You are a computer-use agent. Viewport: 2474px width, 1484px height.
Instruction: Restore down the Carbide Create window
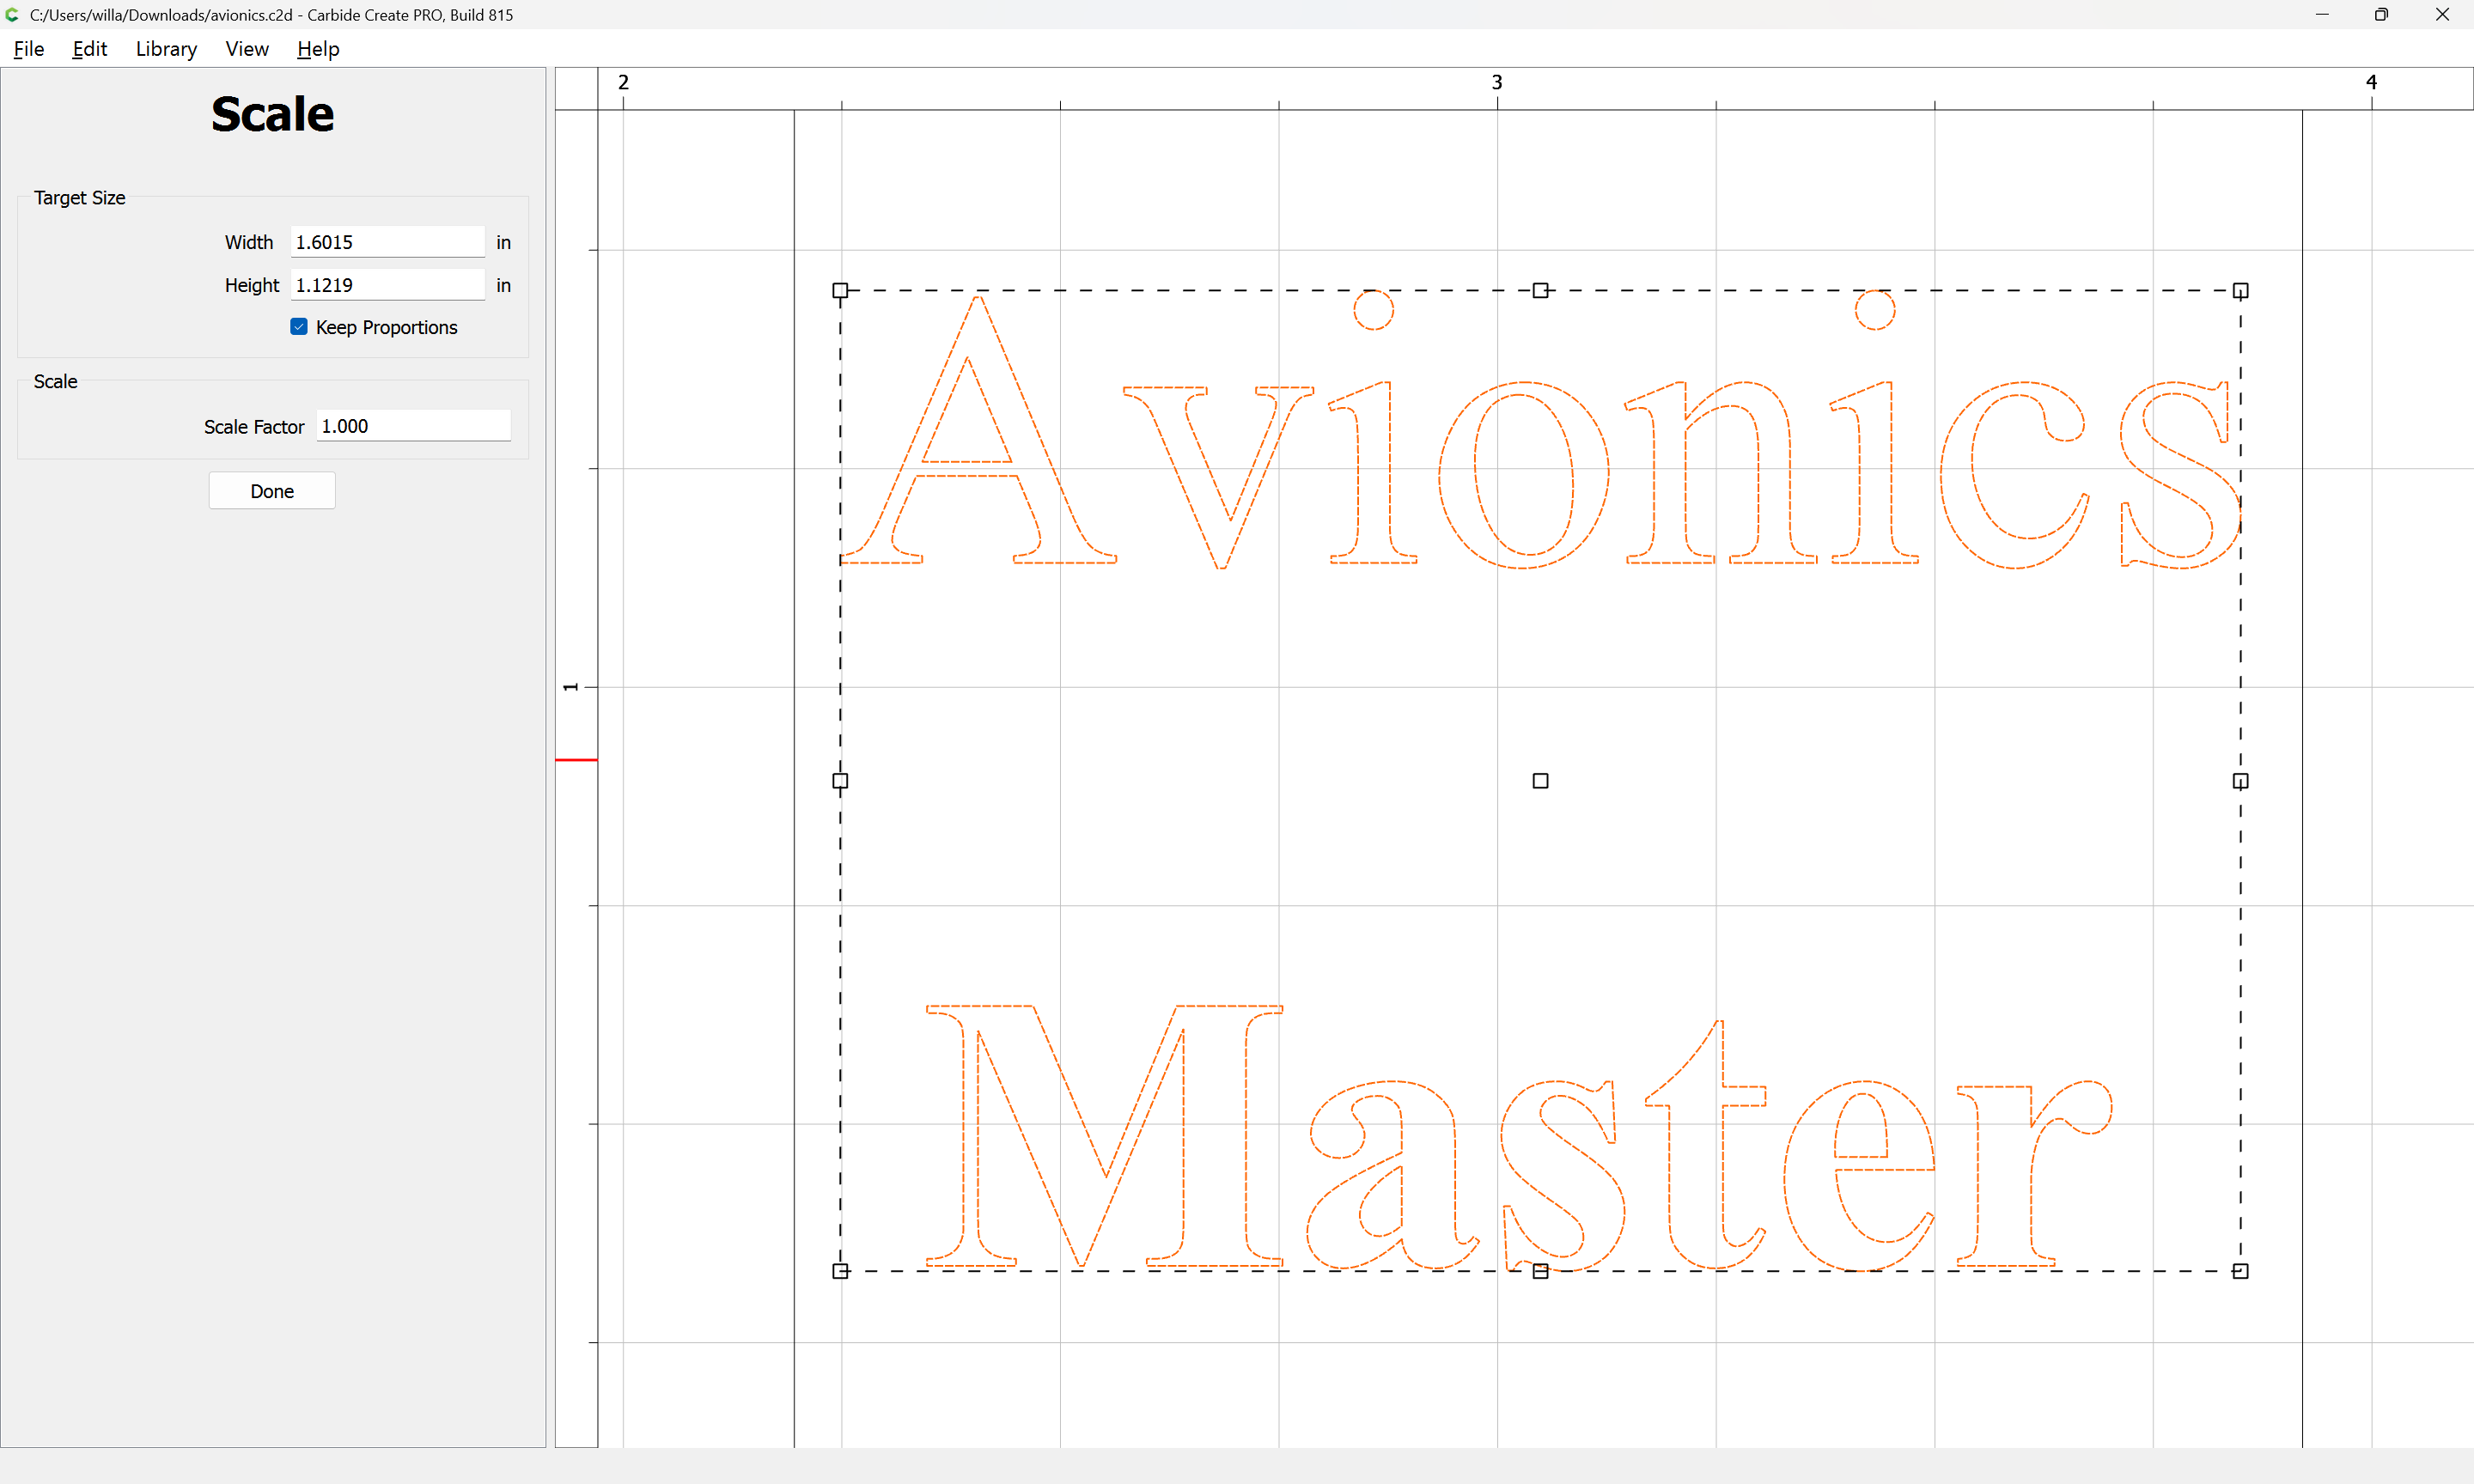coord(2381,15)
